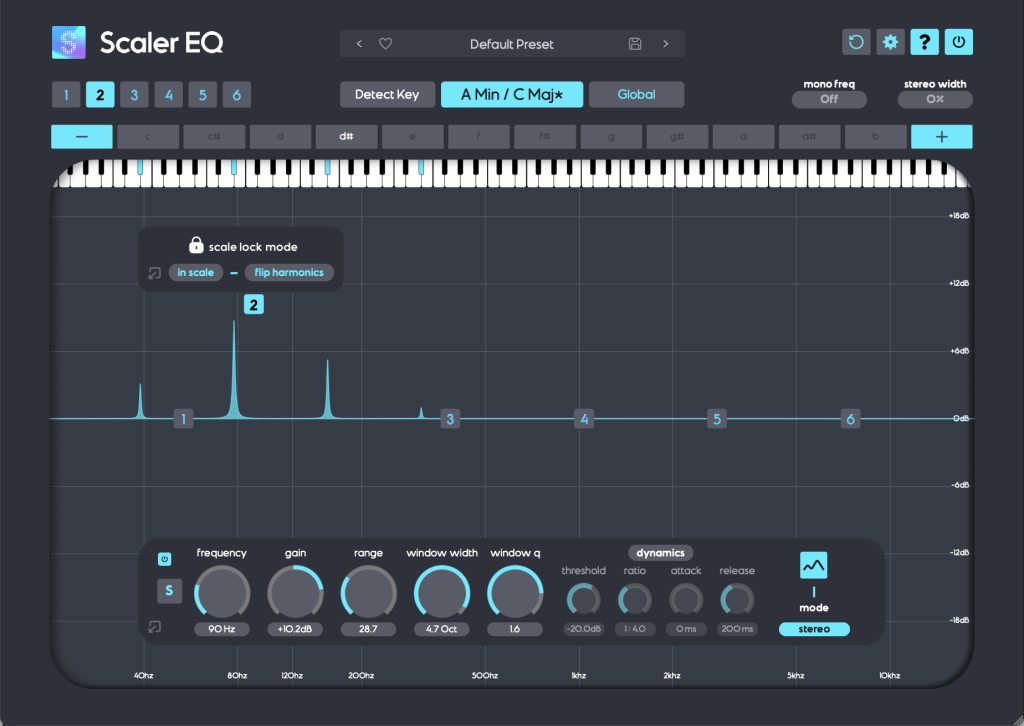Click the flip harmonics button
Image resolution: width=1024 pixels, height=726 pixels.
pyautogui.click(x=289, y=272)
